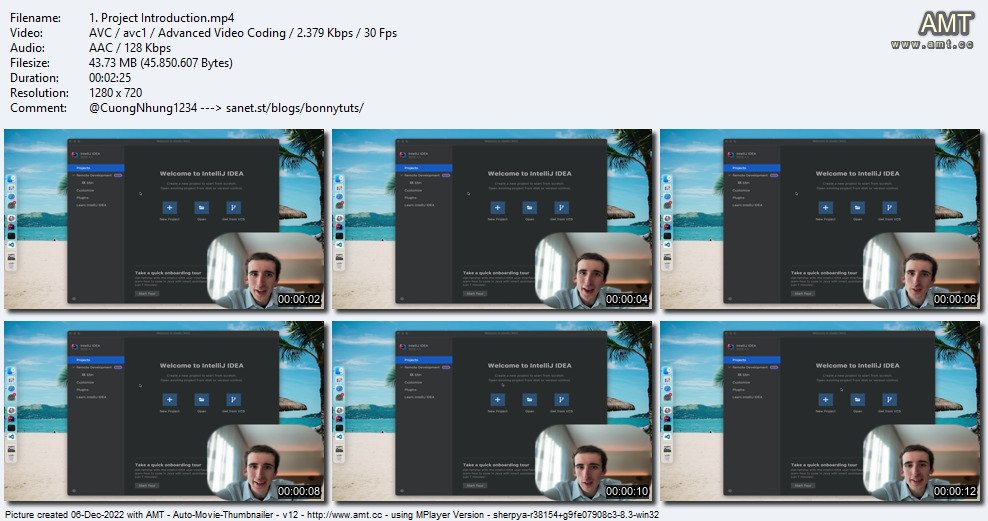Click Open folder icon in 00:00:10 thumbnail
The image size is (988, 521).
(x=530, y=399)
